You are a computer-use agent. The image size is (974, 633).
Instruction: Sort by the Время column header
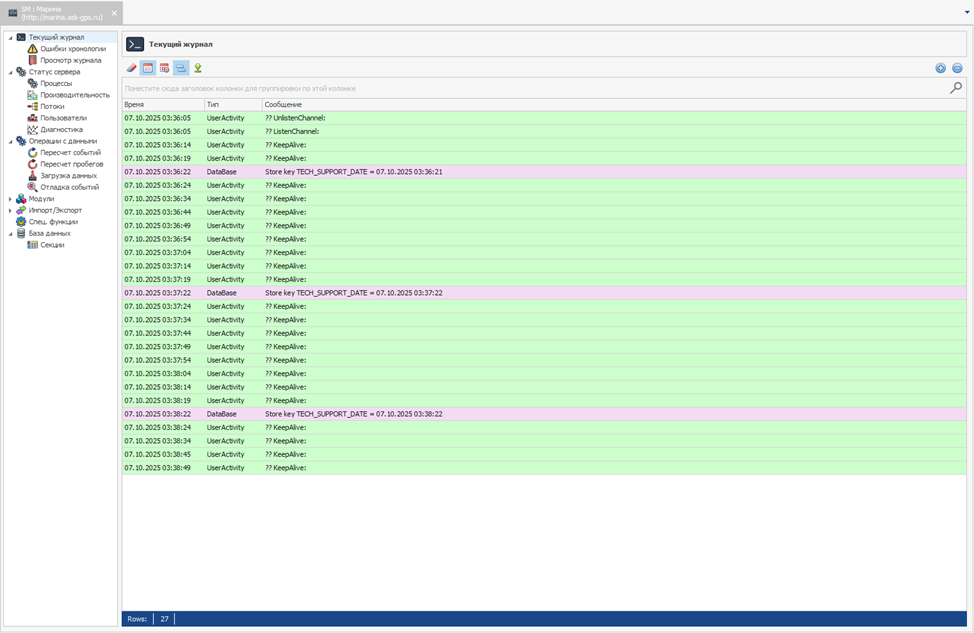[162, 104]
